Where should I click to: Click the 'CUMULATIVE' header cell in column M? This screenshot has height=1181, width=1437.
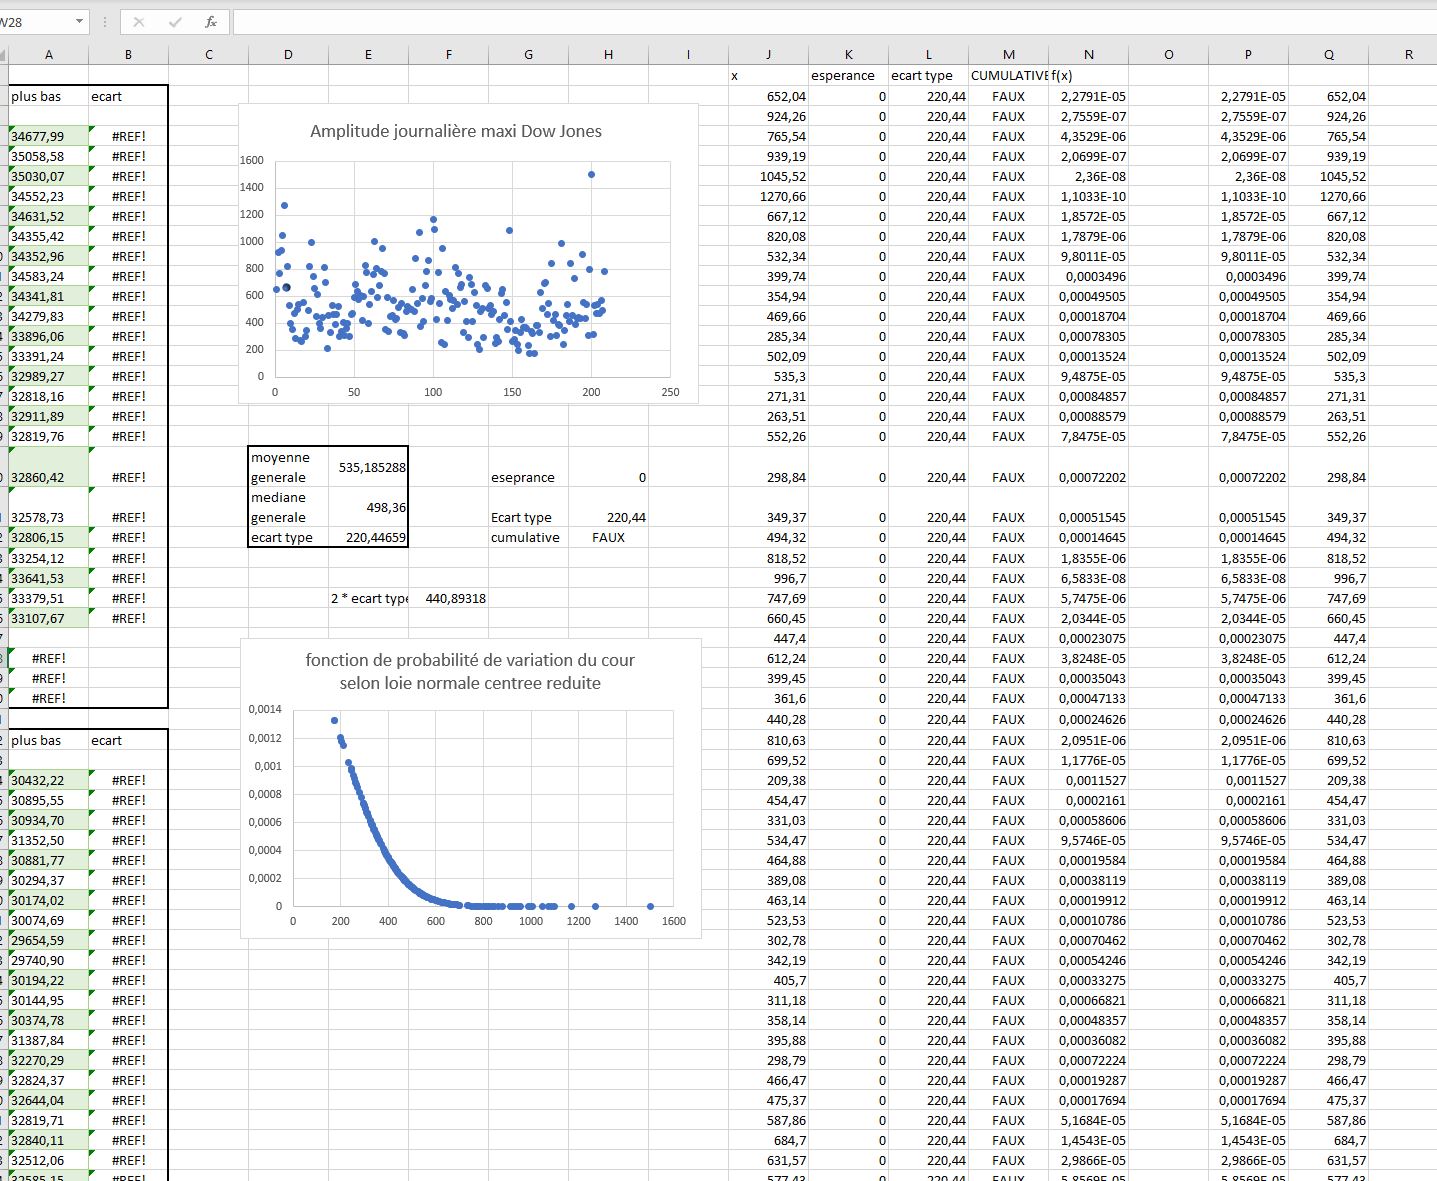pyautogui.click(x=1008, y=76)
